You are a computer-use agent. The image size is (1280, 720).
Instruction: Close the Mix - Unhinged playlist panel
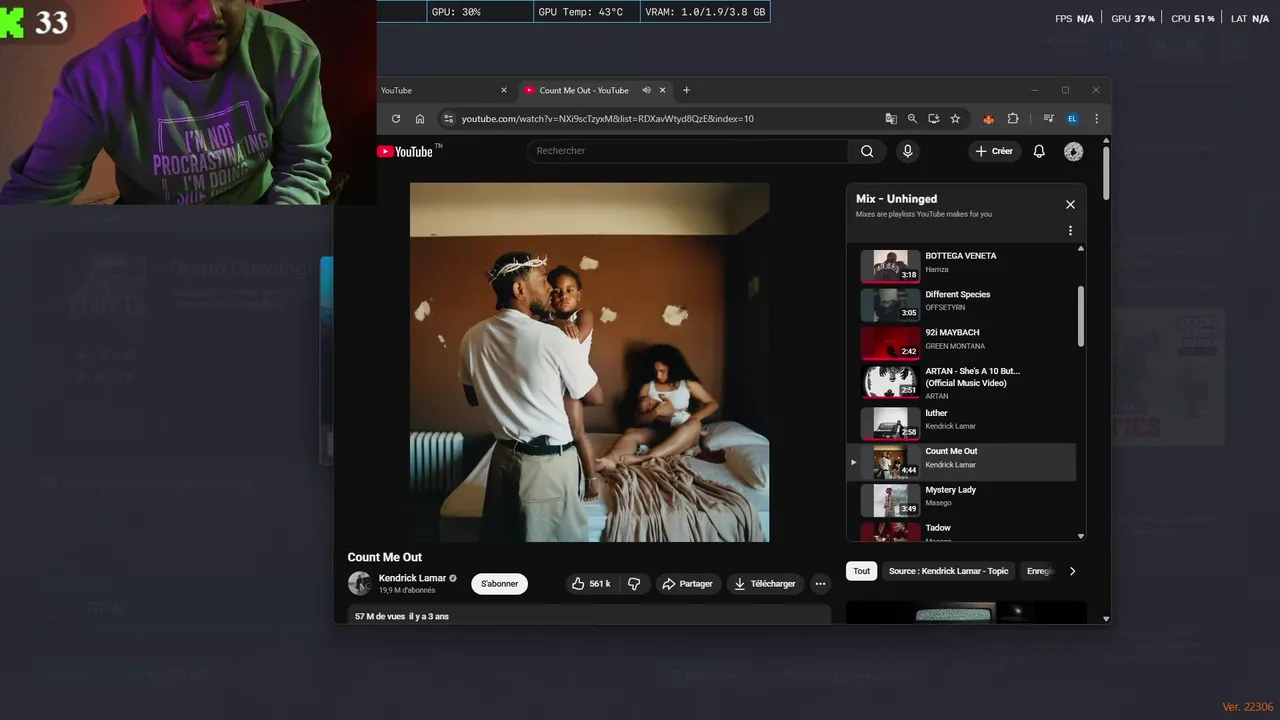click(x=1070, y=204)
